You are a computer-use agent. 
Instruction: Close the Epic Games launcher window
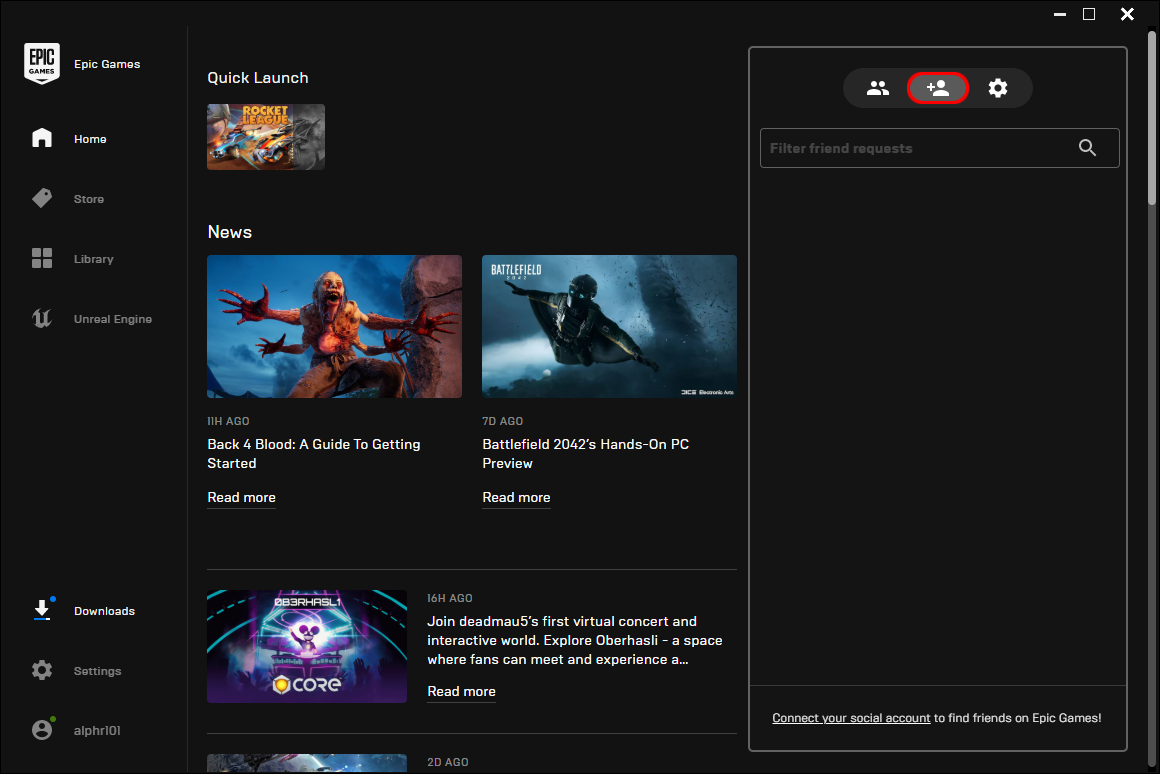click(1127, 14)
